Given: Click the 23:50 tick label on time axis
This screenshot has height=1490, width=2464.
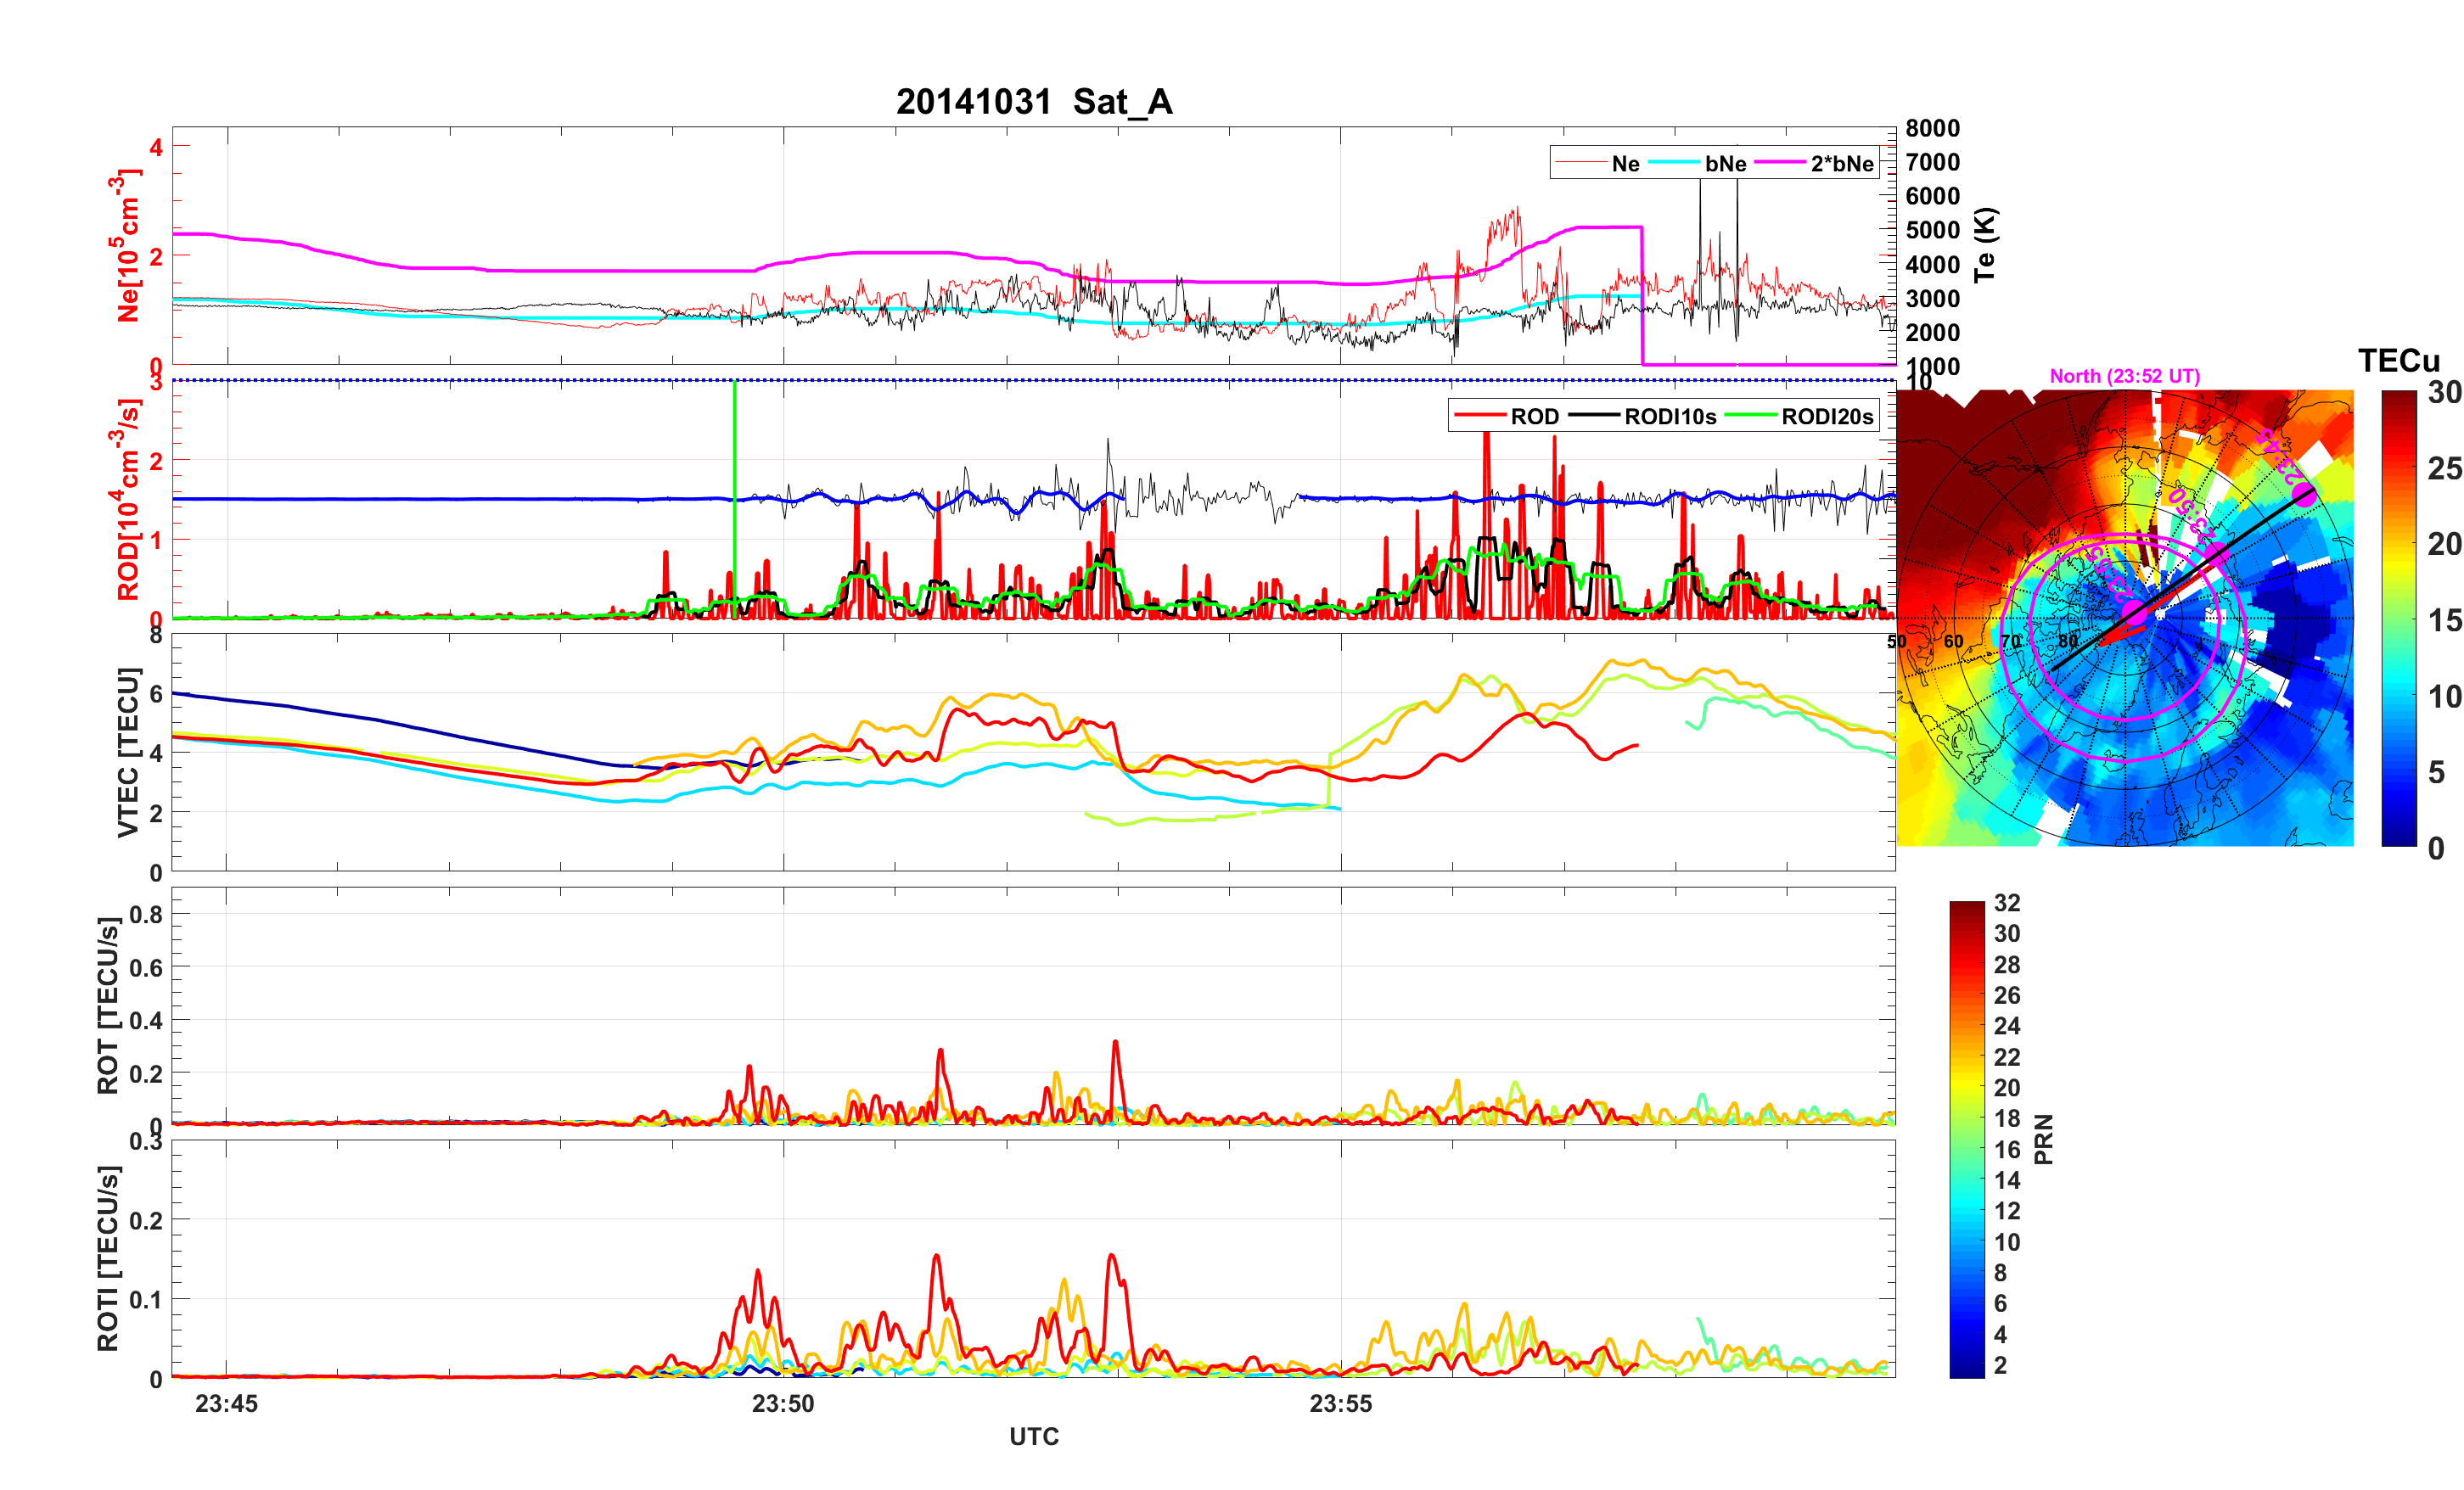Looking at the screenshot, I should 783,1403.
